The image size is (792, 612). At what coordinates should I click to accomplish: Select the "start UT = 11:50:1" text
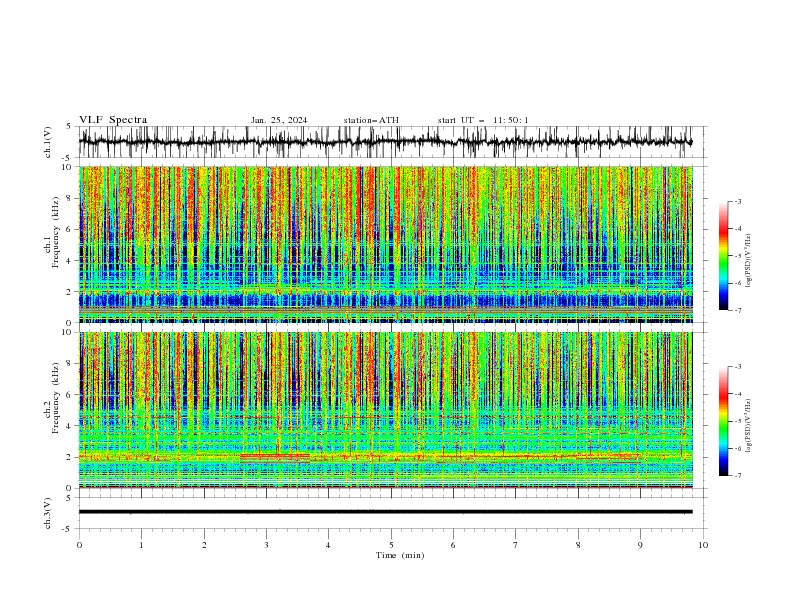[x=483, y=120]
